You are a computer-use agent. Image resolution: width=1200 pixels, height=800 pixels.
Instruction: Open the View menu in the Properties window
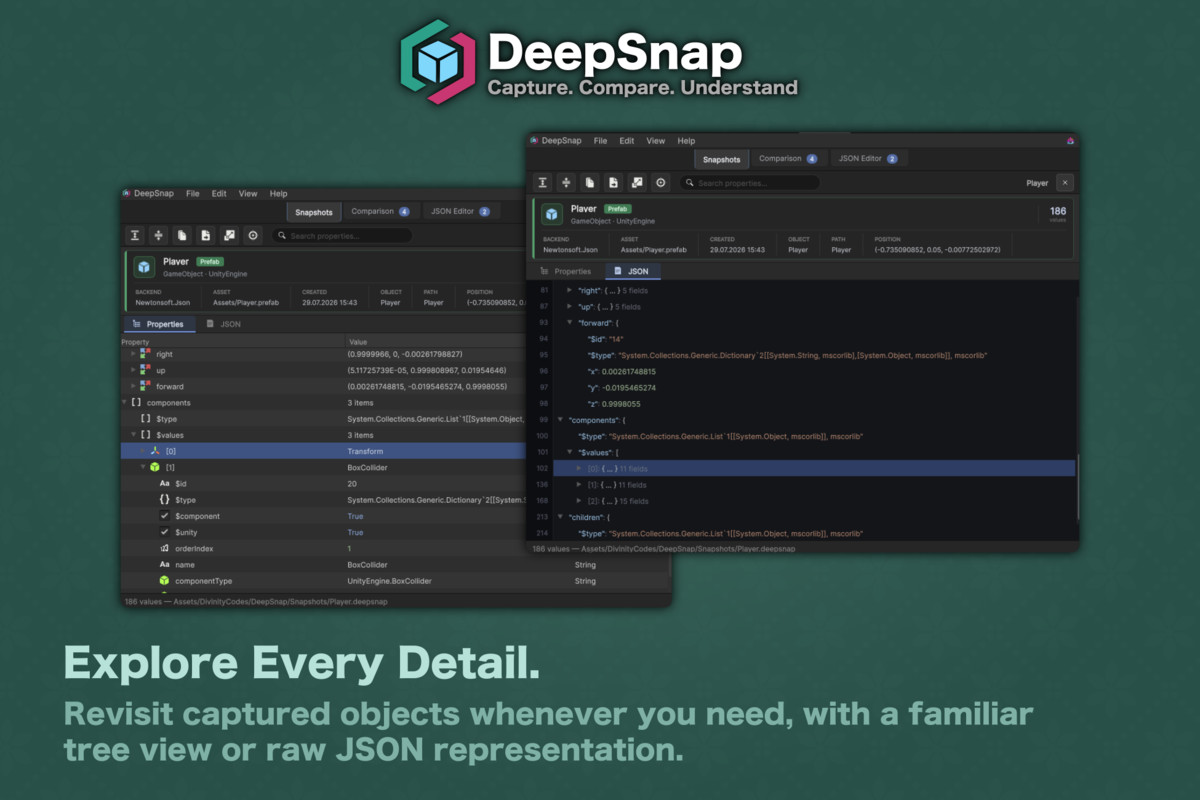[248, 194]
